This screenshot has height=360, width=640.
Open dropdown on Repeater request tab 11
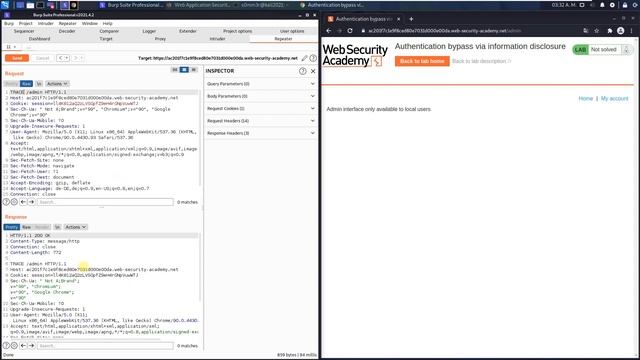point(15,47)
